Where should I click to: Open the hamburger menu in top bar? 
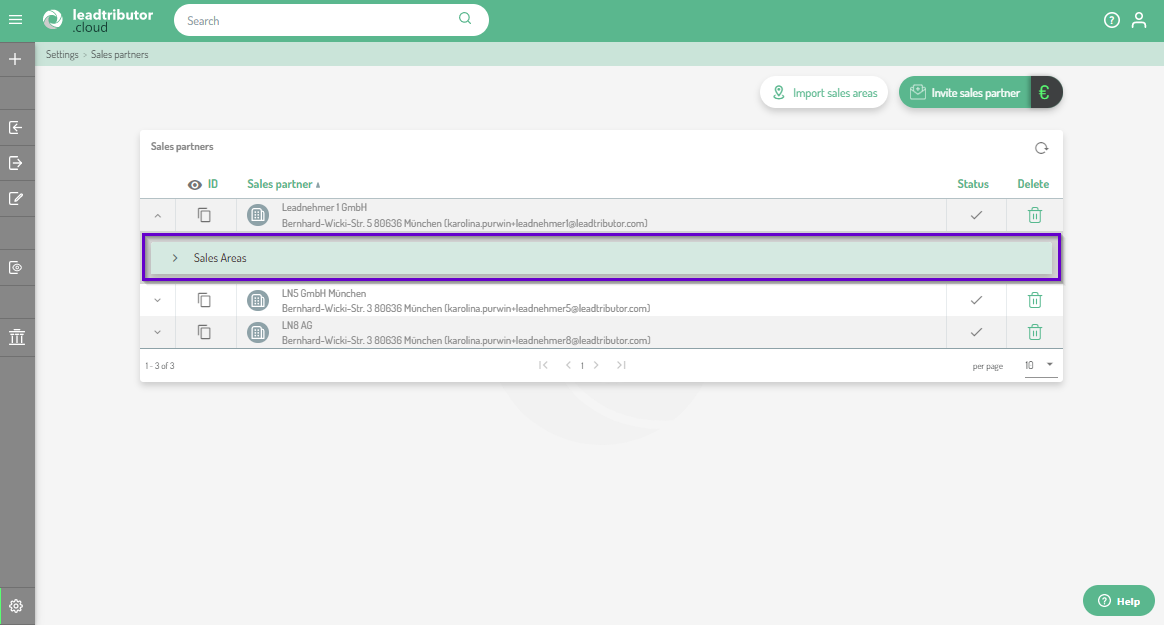click(15, 20)
